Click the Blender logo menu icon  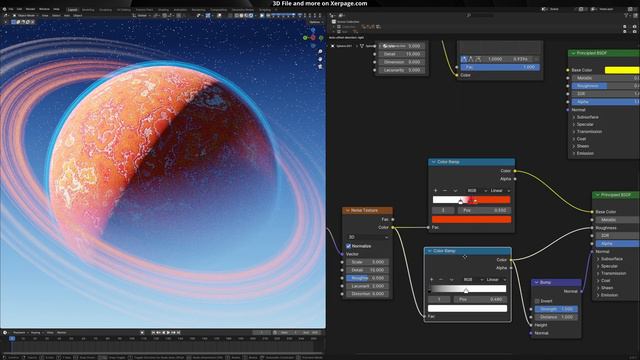coord(4,9)
